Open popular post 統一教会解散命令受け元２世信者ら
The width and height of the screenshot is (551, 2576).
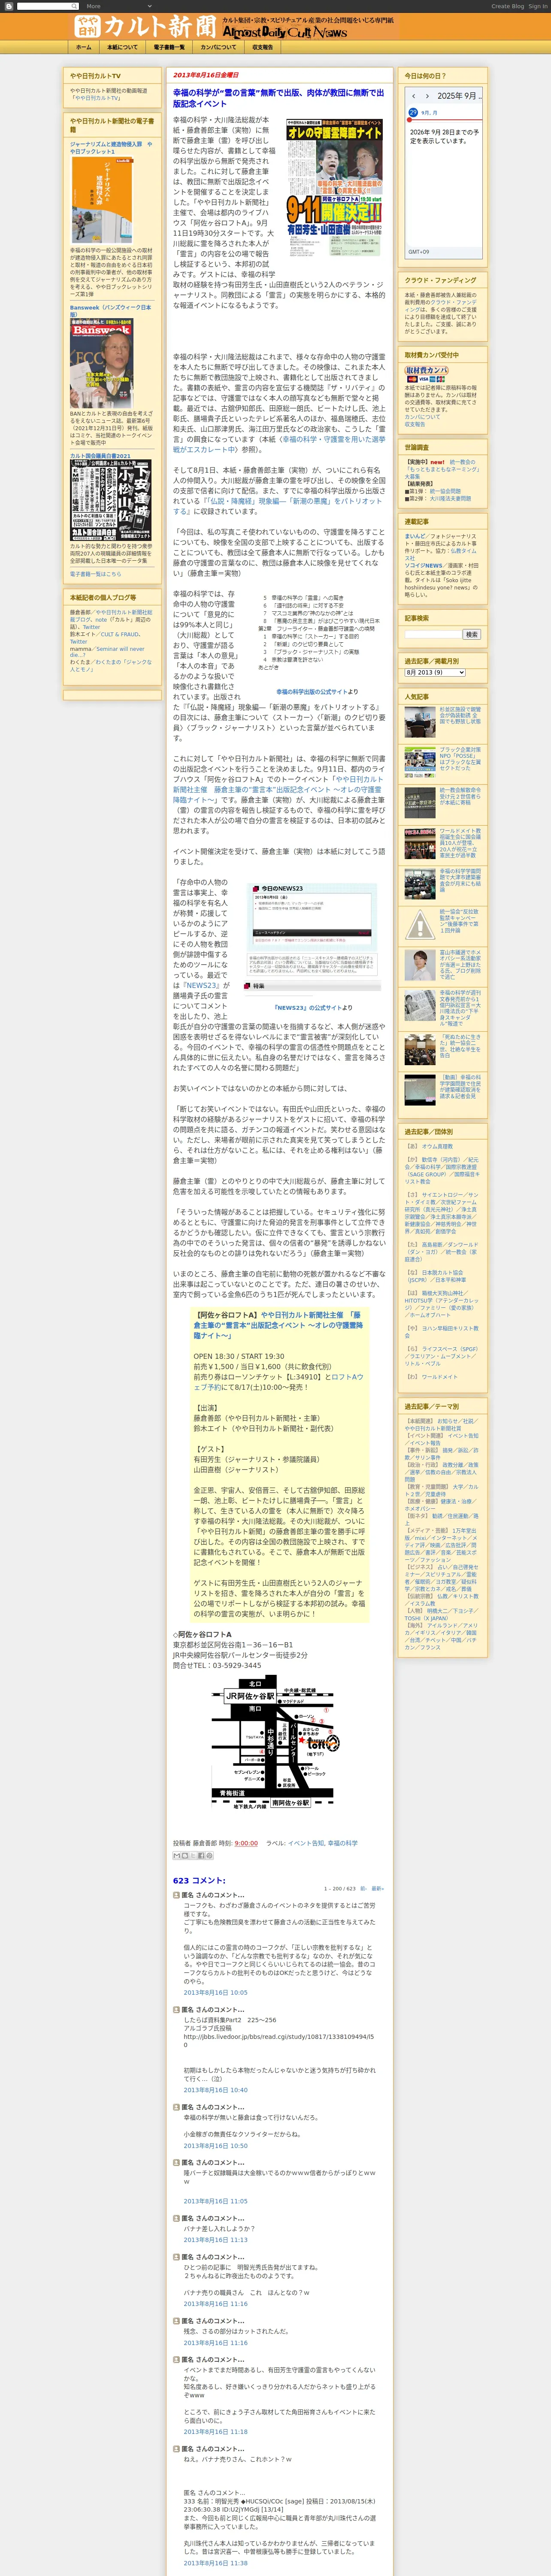(x=460, y=797)
